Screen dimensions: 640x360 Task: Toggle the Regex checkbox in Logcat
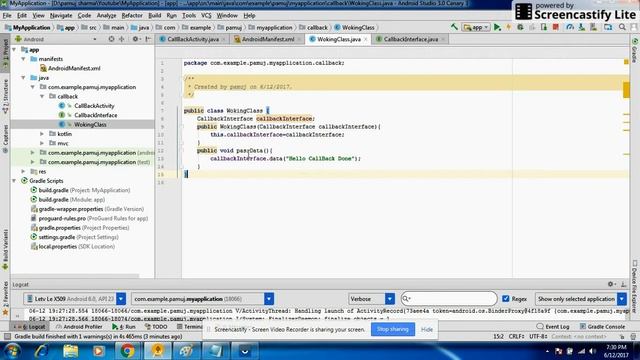click(x=506, y=299)
